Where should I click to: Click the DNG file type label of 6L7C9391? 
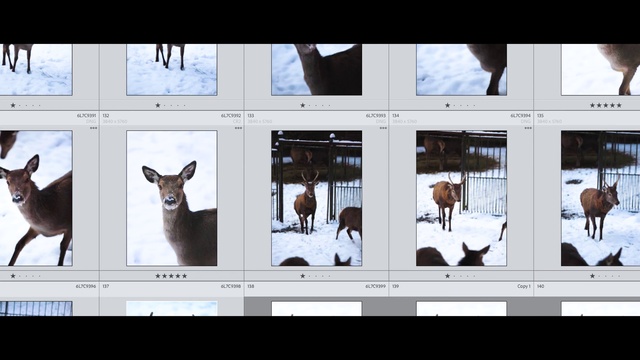click(x=91, y=122)
